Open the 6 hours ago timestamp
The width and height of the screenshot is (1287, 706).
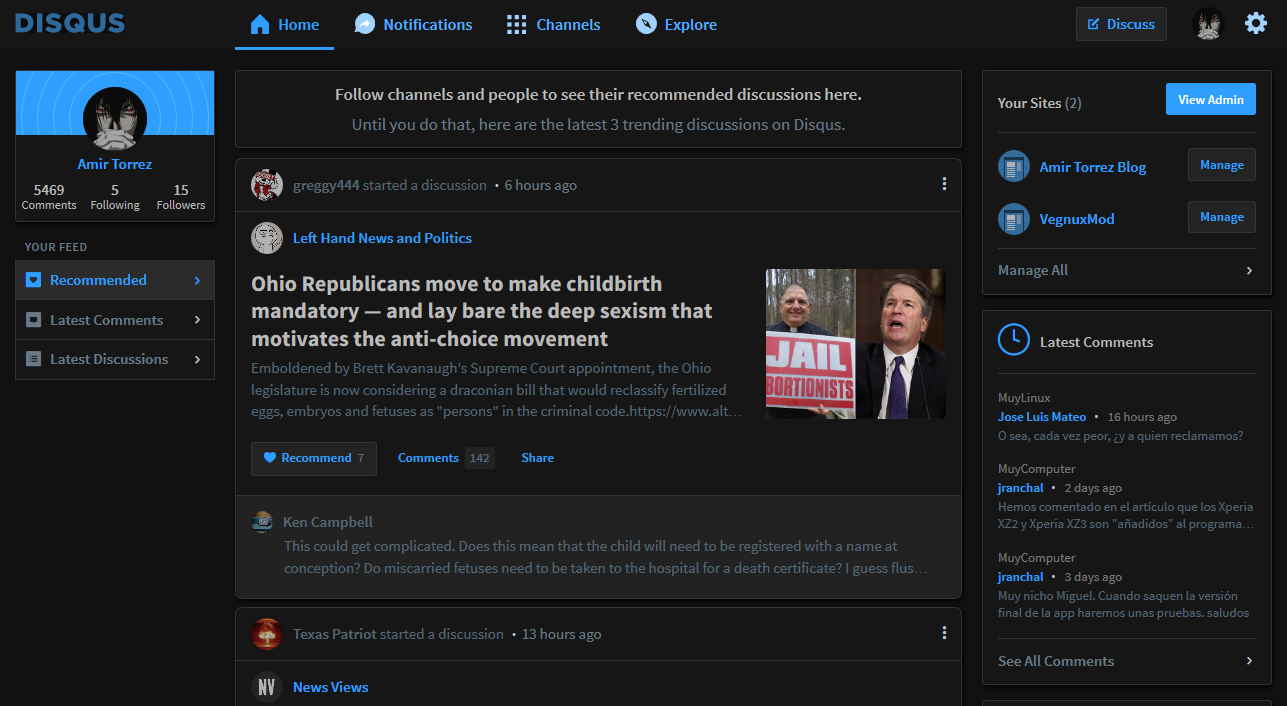pos(540,185)
